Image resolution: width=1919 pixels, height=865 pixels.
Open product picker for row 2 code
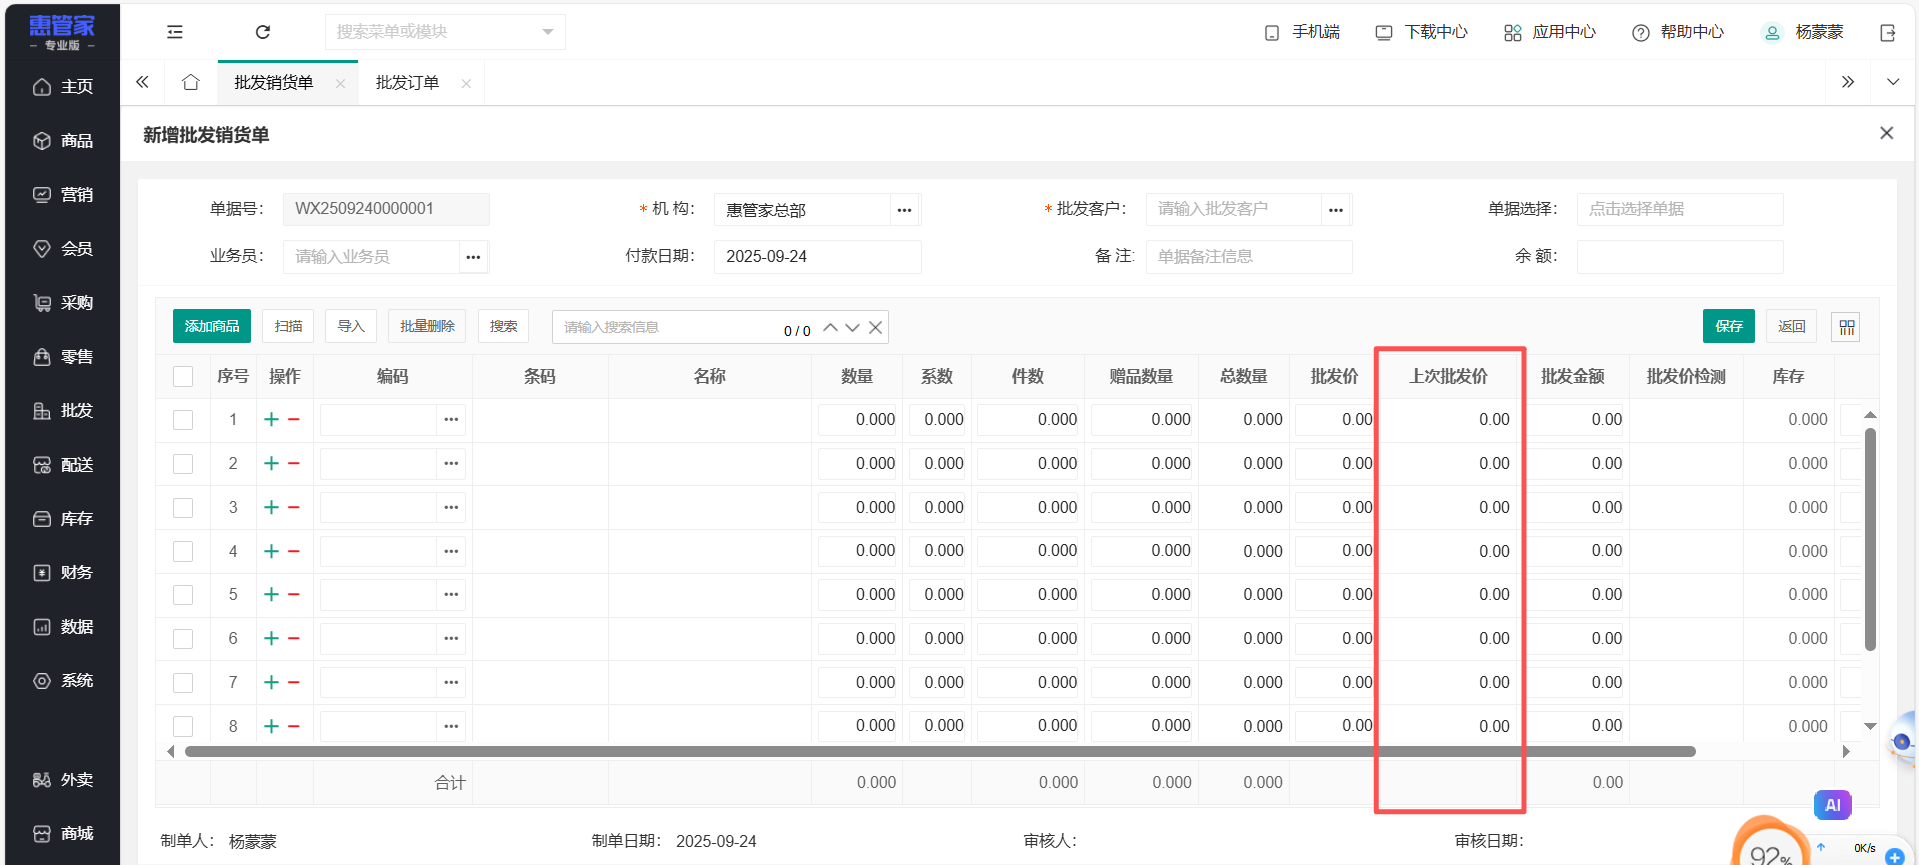coord(451,463)
